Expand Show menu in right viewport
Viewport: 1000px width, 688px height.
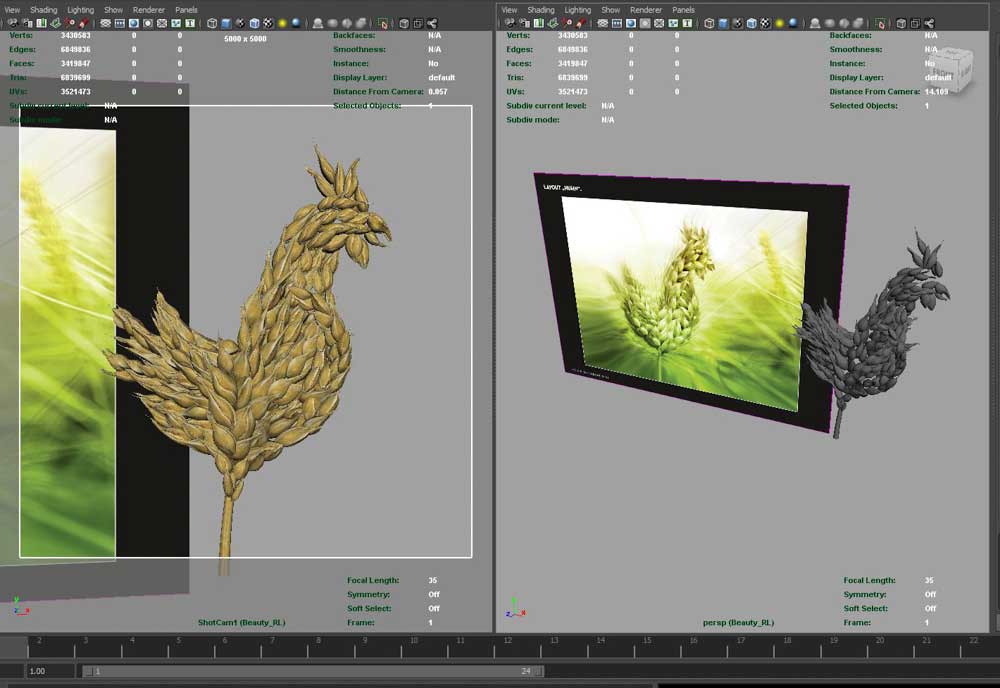610,10
